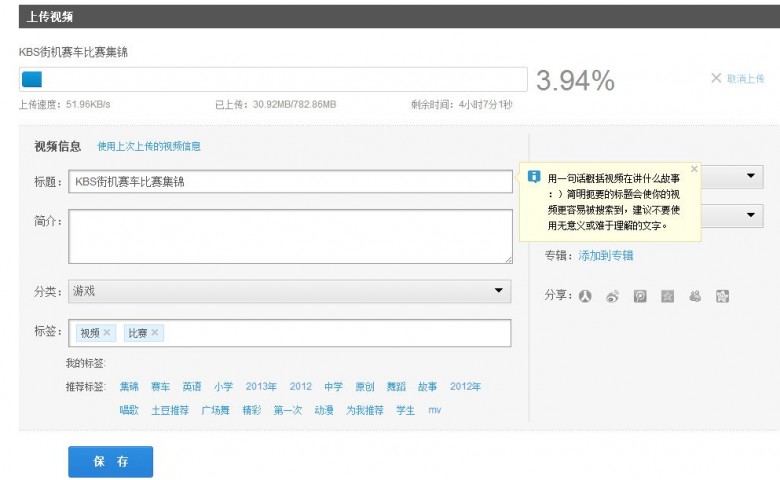Screen dimensions: 780x480
Task: Click the Renren share icon
Action: pos(586,296)
